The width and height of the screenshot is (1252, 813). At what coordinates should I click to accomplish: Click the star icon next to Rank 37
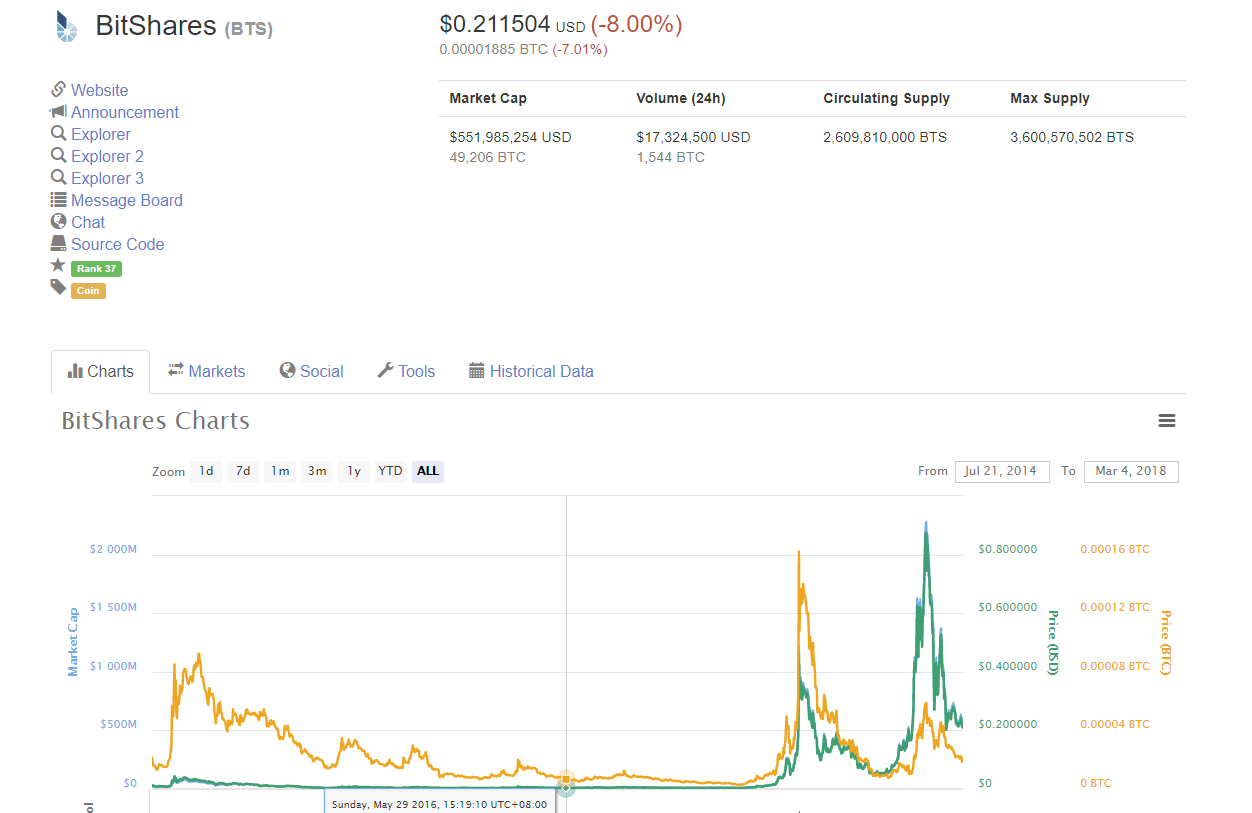click(x=58, y=265)
